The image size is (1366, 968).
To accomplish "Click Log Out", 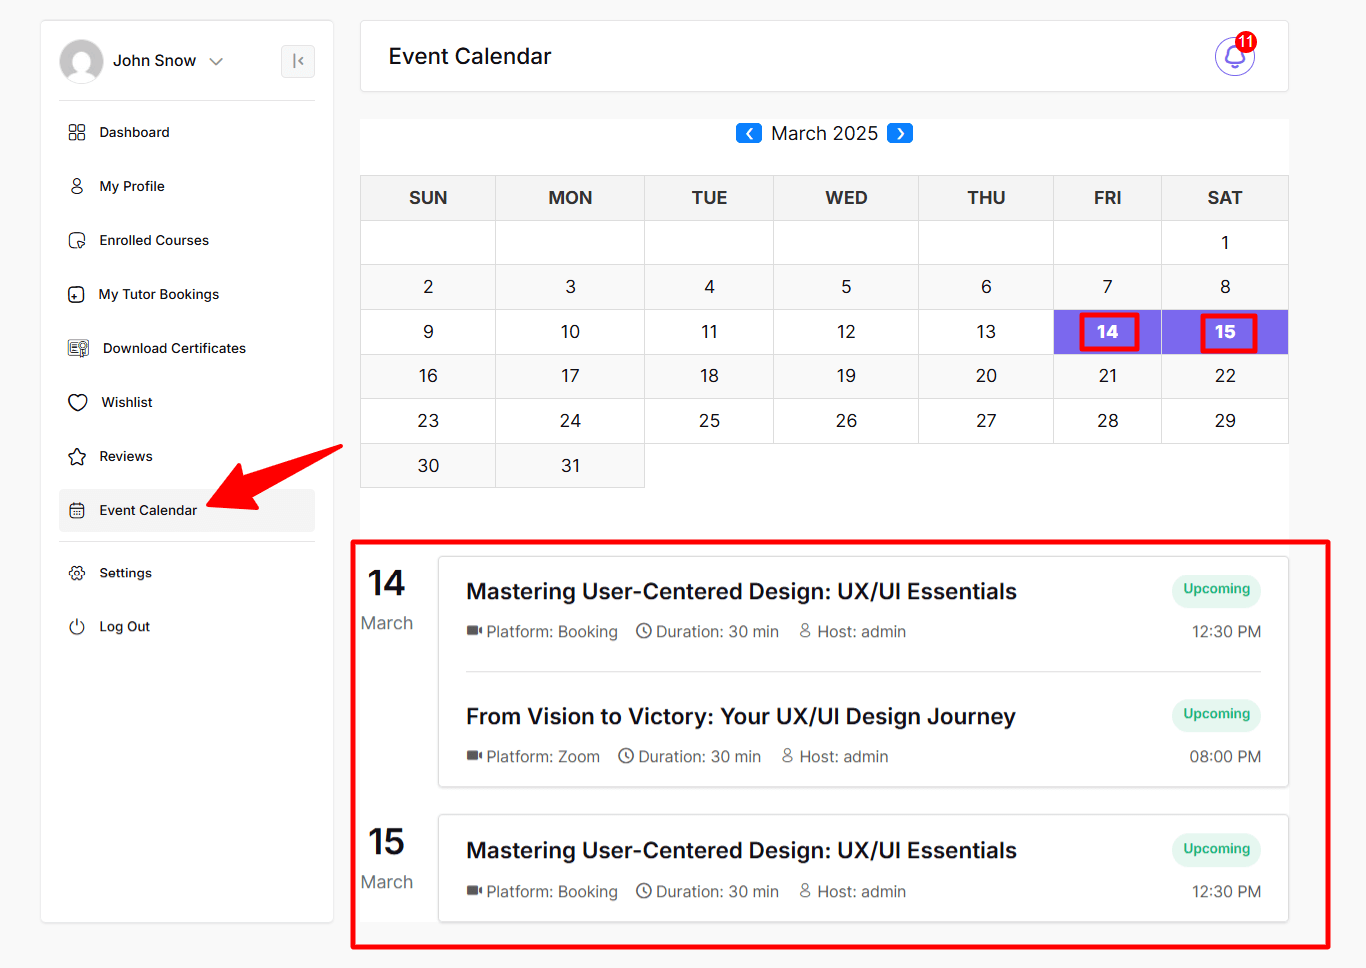I will pyautogui.click(x=123, y=627).
